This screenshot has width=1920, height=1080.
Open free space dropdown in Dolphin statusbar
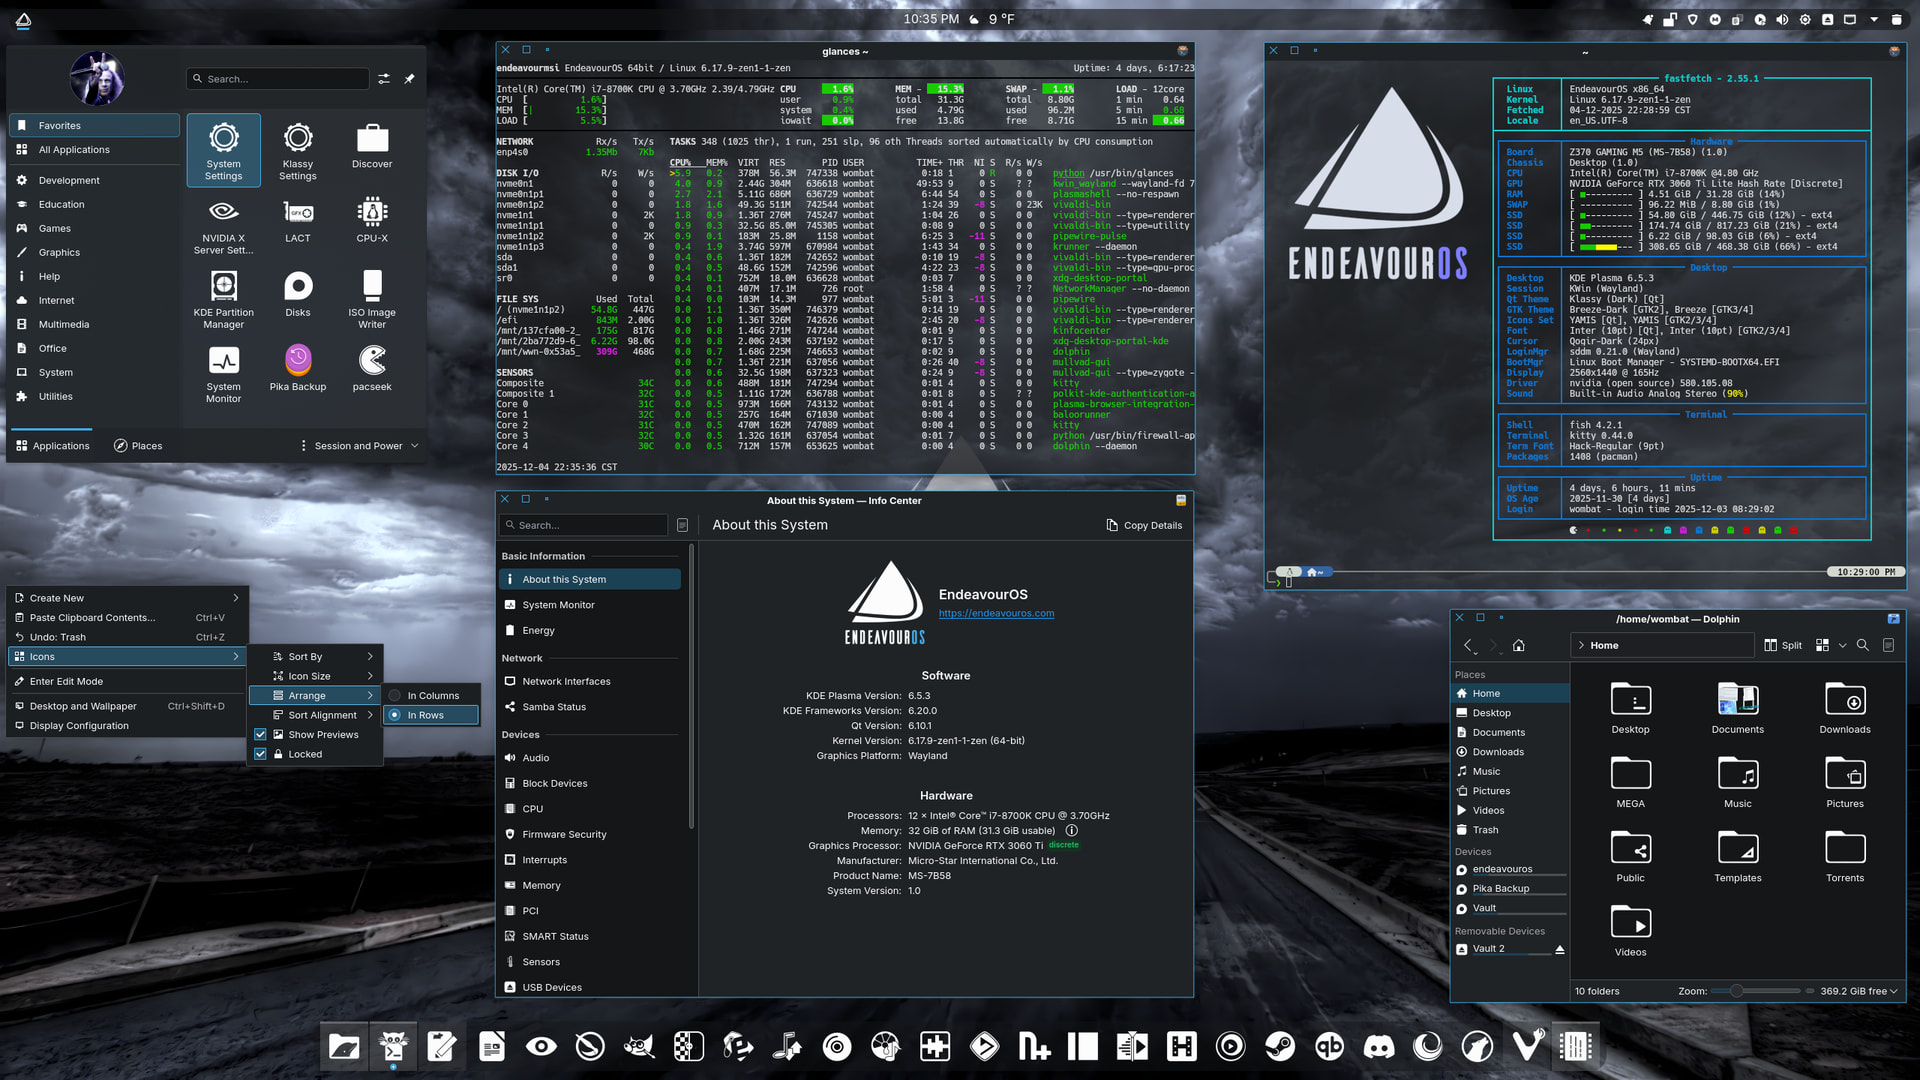[x=1859, y=991]
